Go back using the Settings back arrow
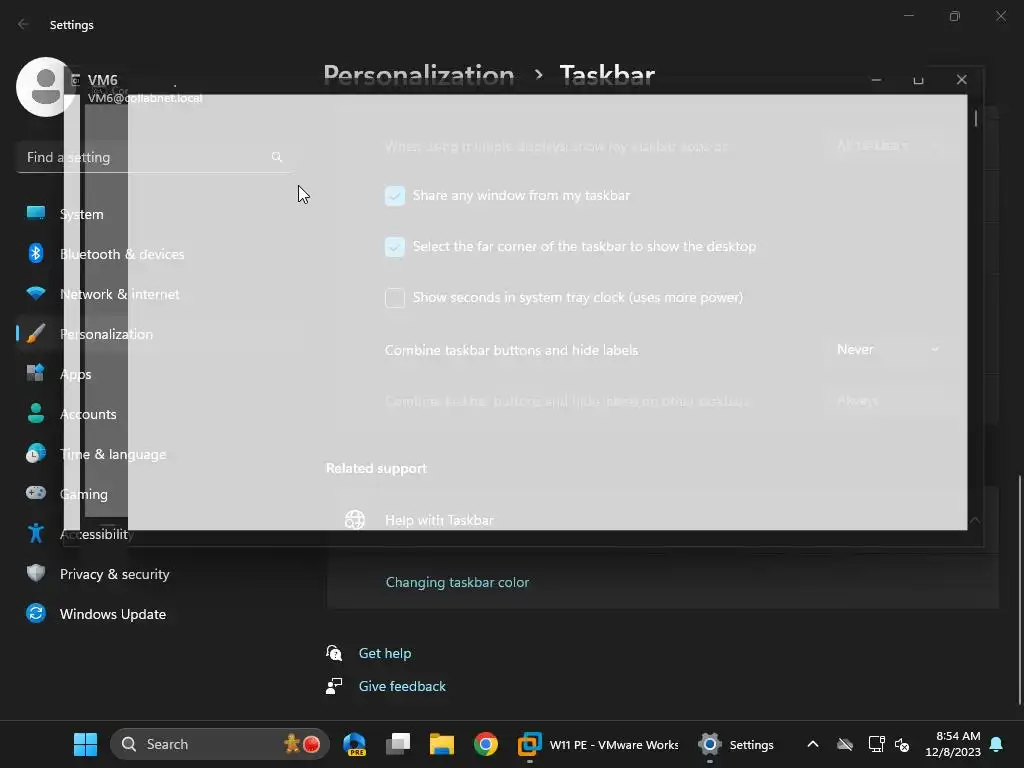 (x=24, y=24)
